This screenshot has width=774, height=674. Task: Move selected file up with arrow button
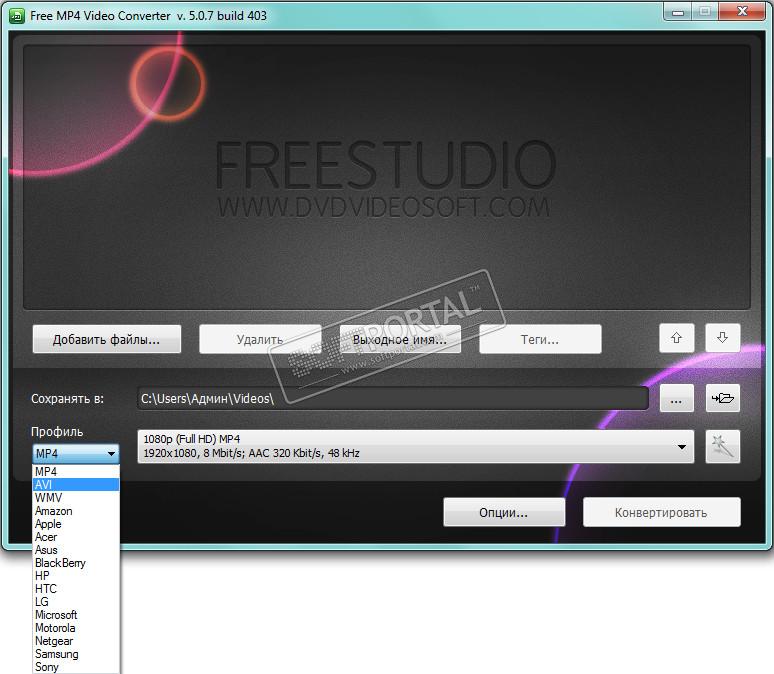[676, 338]
